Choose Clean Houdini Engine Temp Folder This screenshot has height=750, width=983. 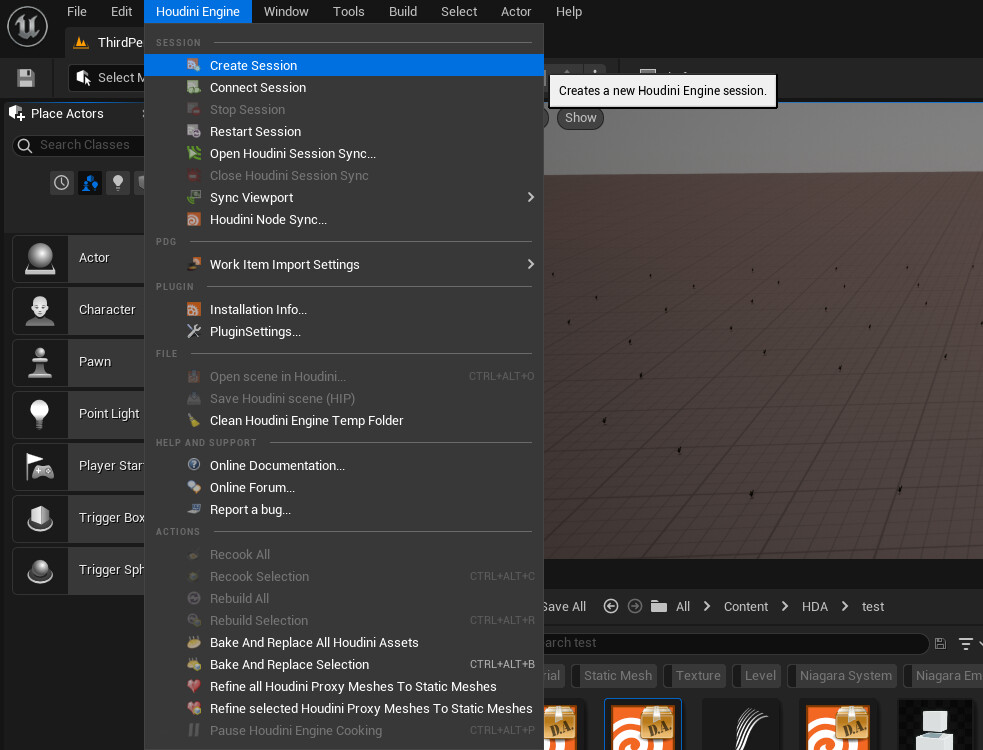pos(306,421)
